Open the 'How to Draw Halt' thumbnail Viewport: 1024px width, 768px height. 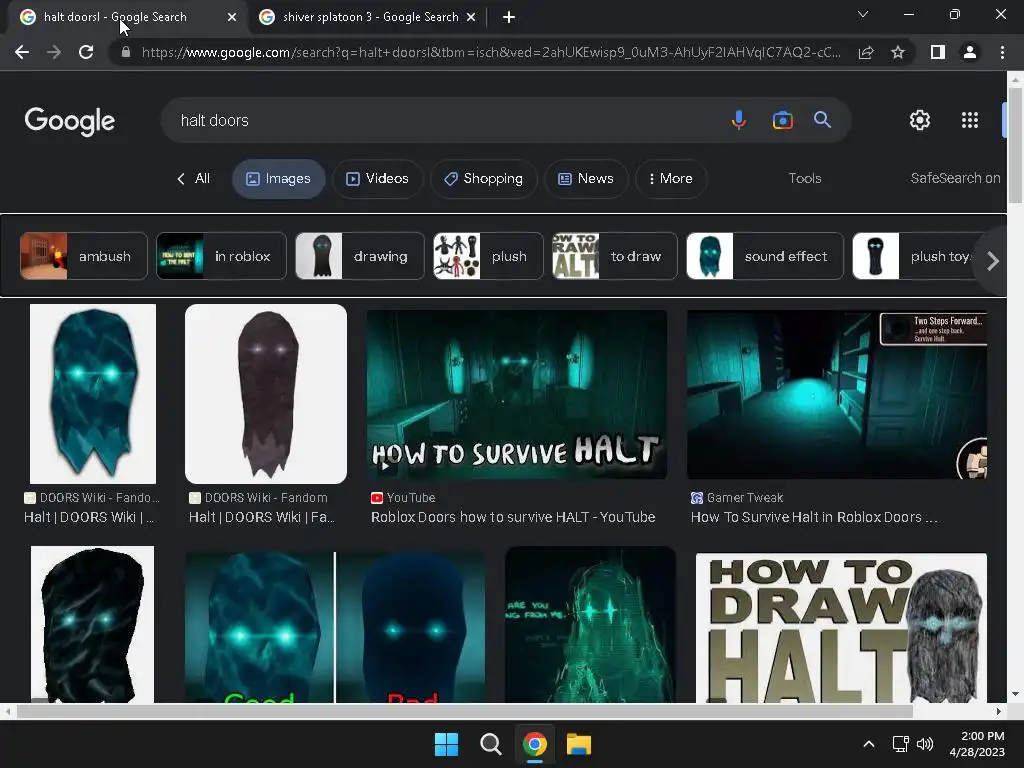click(841, 628)
